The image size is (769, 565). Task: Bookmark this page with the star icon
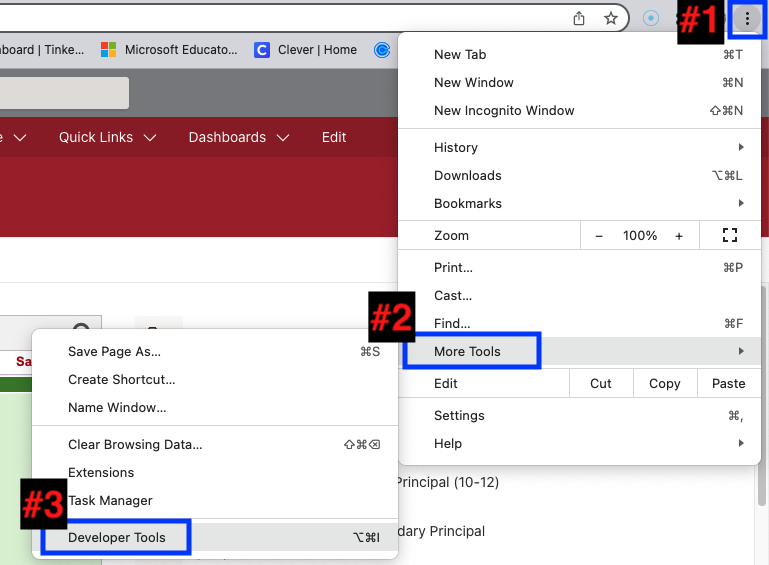pos(610,18)
